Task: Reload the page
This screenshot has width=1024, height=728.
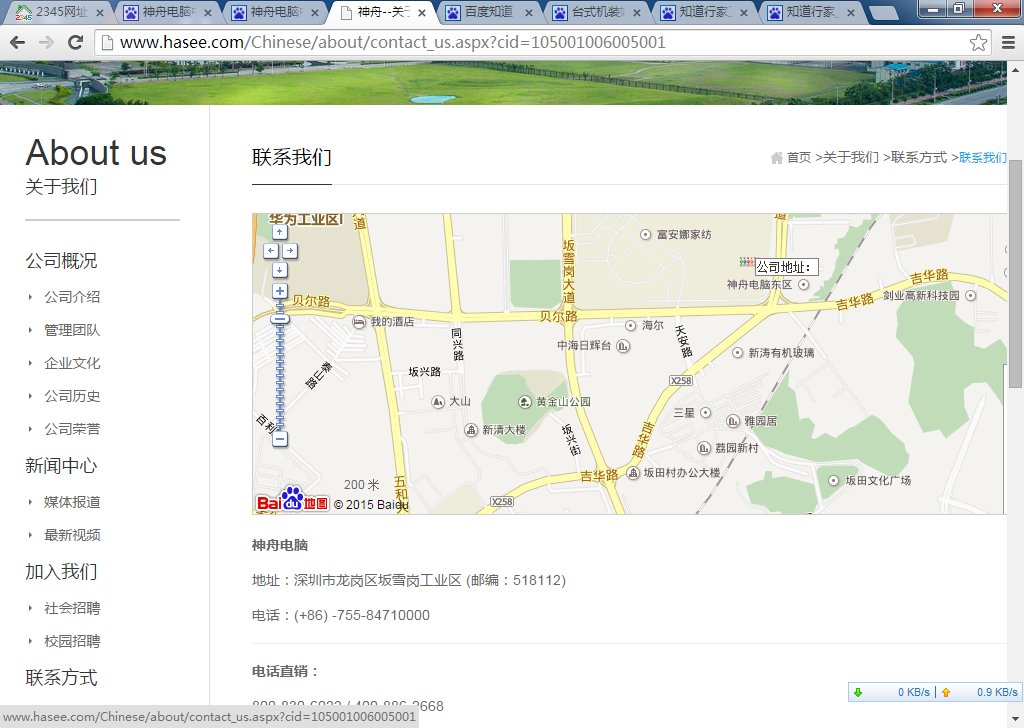Action: 75,43
